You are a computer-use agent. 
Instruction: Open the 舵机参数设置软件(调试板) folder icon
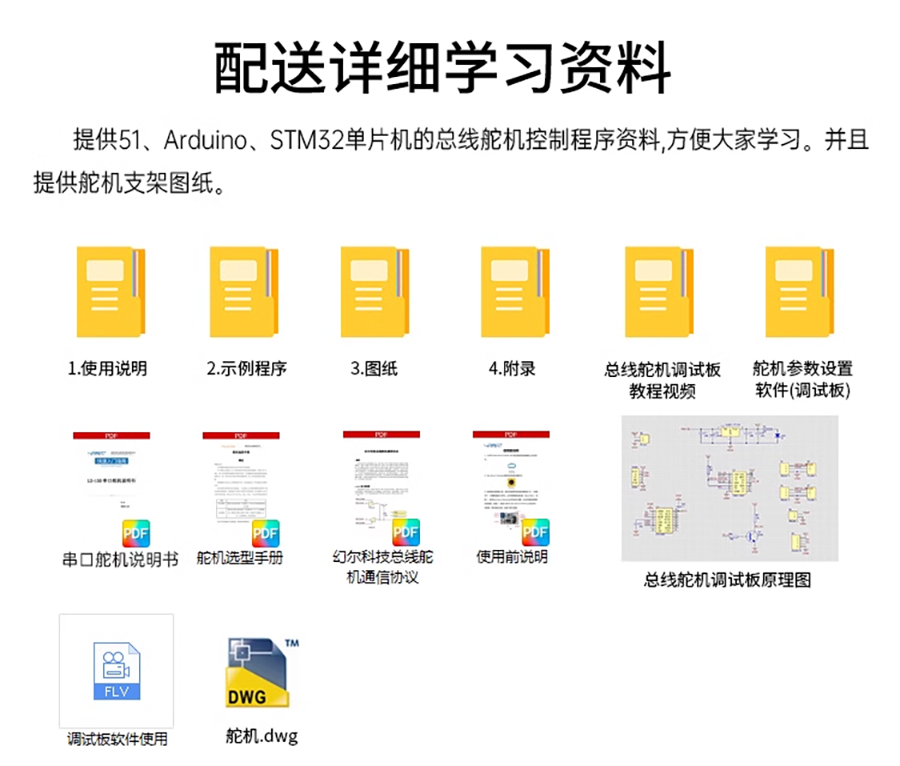coord(800,291)
